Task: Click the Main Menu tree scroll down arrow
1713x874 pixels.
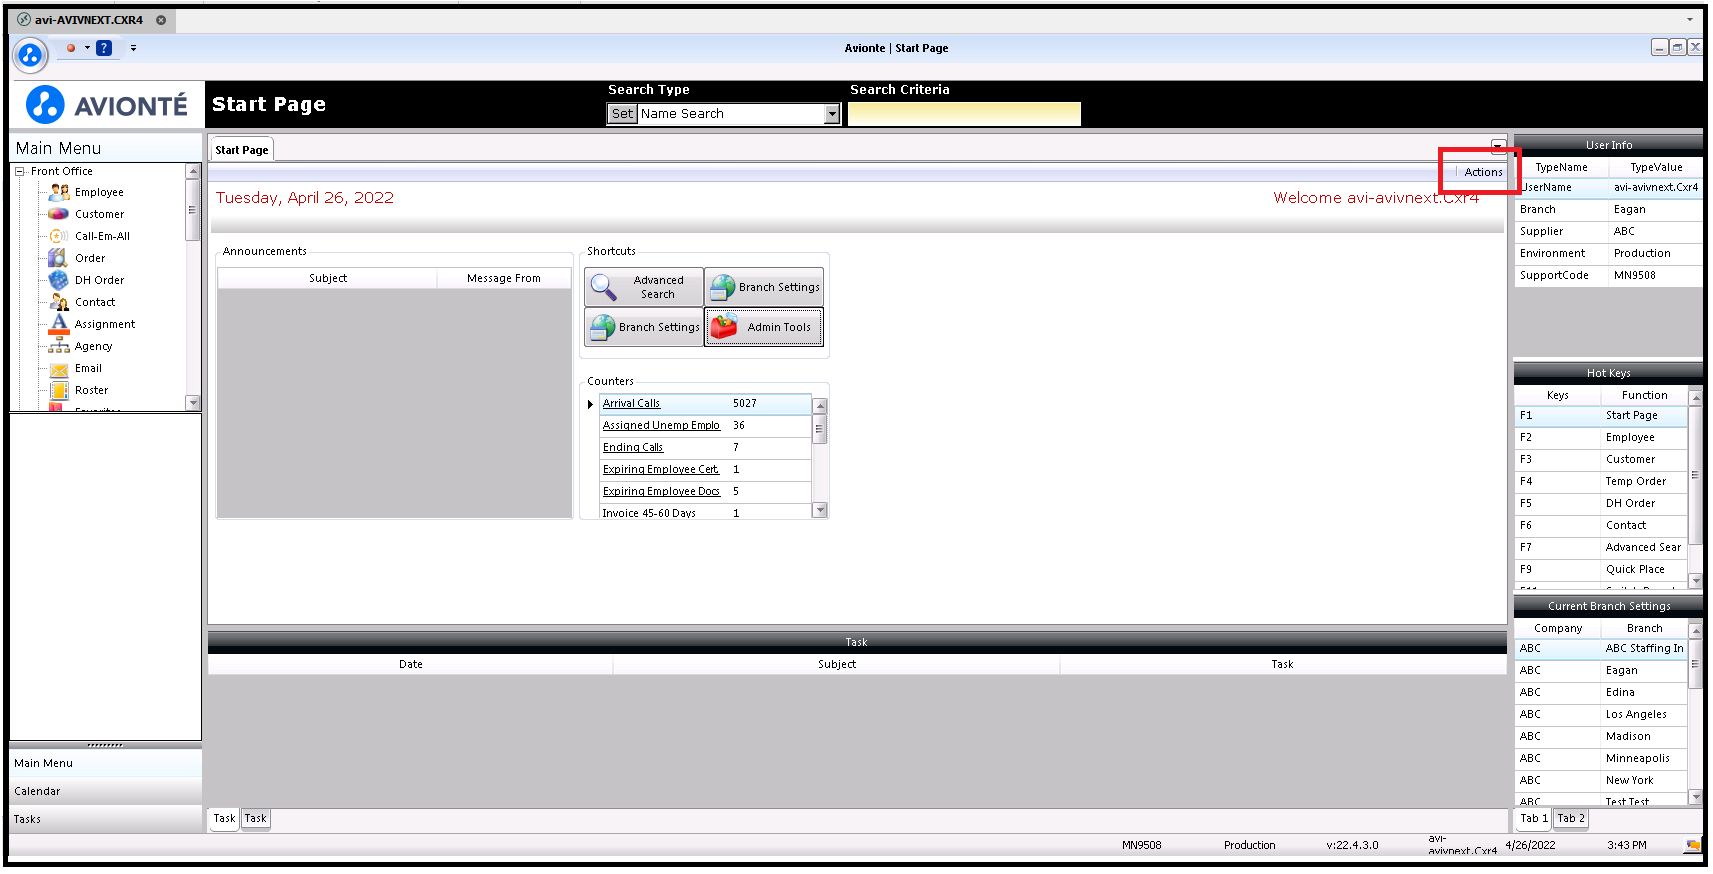Action: (x=193, y=403)
